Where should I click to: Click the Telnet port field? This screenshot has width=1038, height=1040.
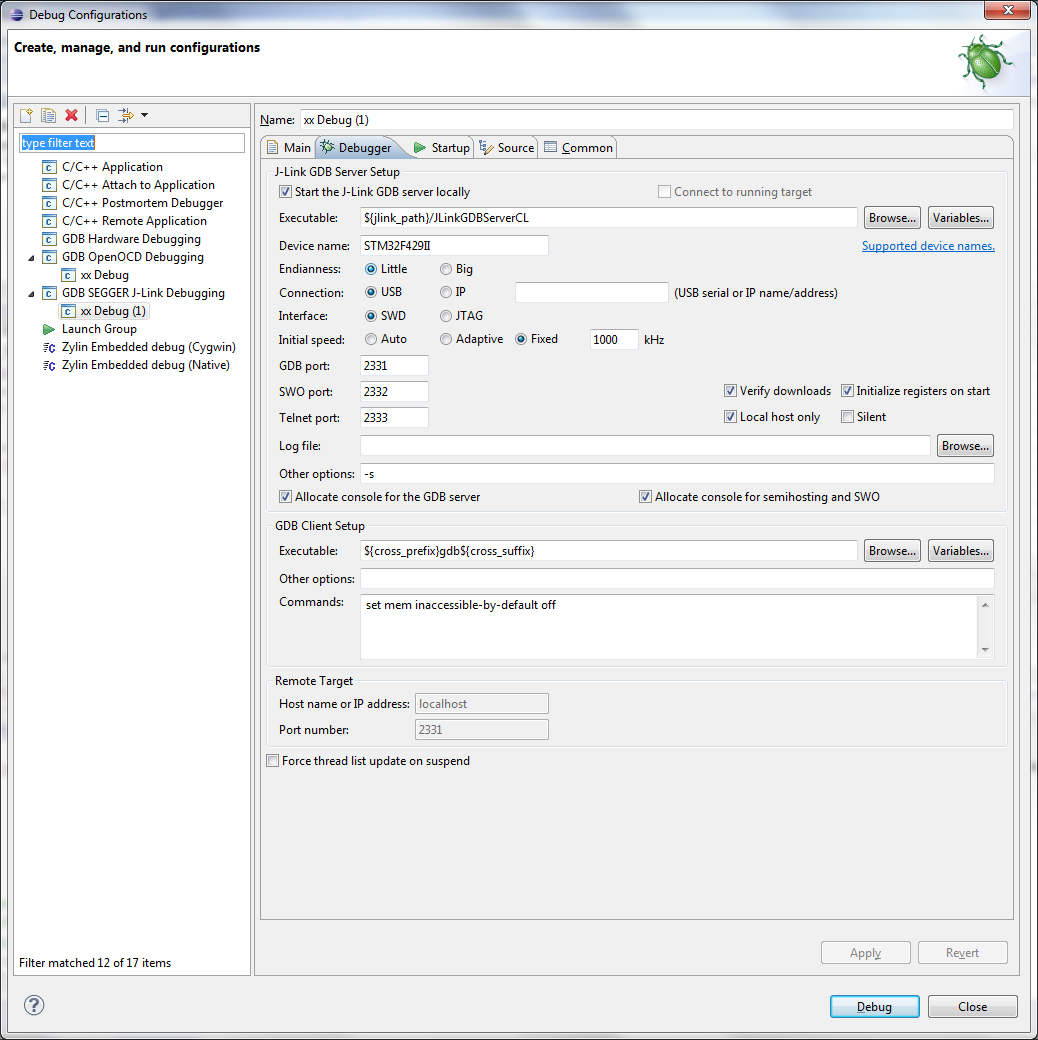click(394, 417)
